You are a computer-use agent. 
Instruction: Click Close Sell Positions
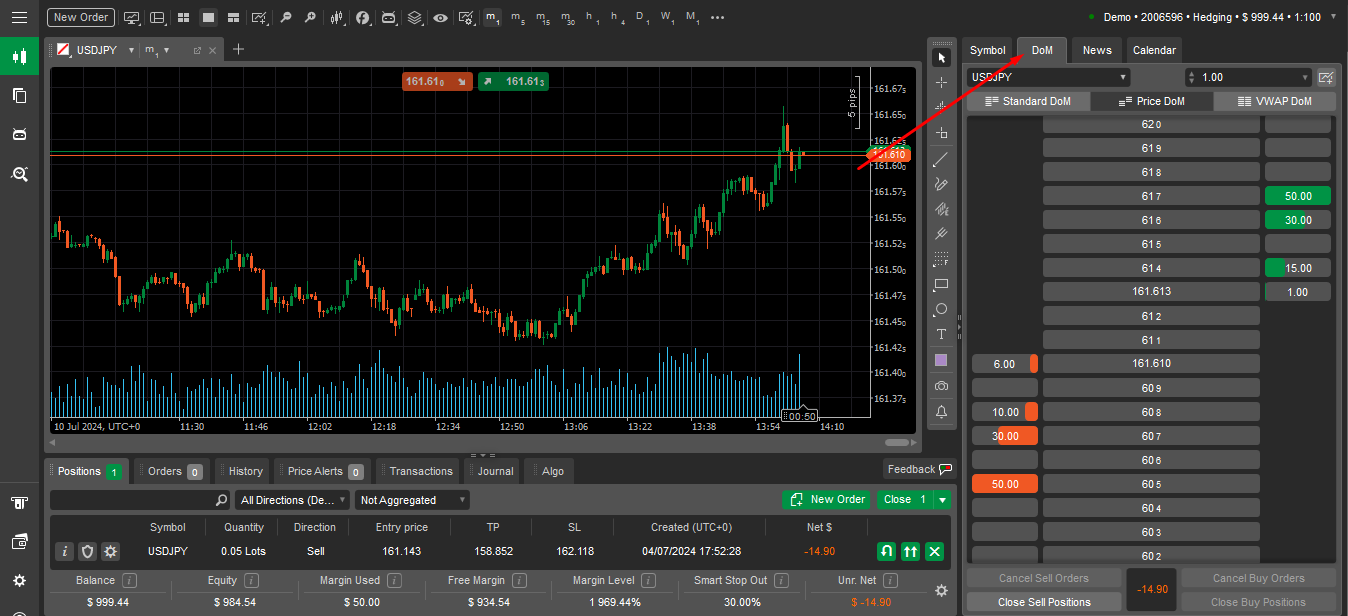tap(1044, 602)
